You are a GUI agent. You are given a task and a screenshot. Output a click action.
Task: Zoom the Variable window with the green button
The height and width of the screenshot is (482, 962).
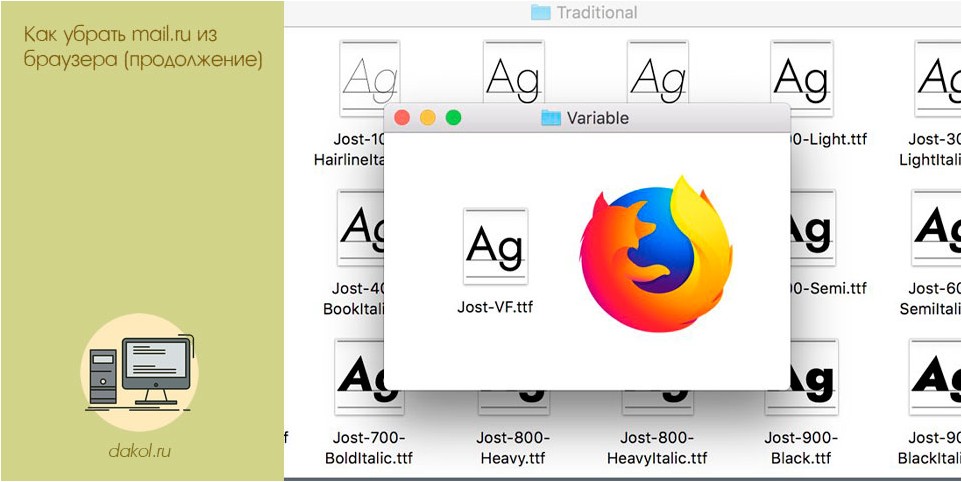tap(453, 117)
